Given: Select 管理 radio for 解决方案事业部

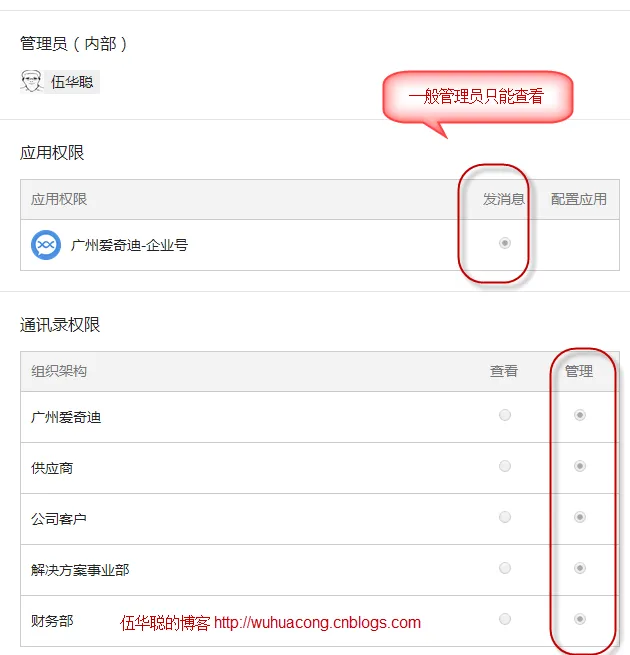Looking at the screenshot, I should [x=579, y=568].
